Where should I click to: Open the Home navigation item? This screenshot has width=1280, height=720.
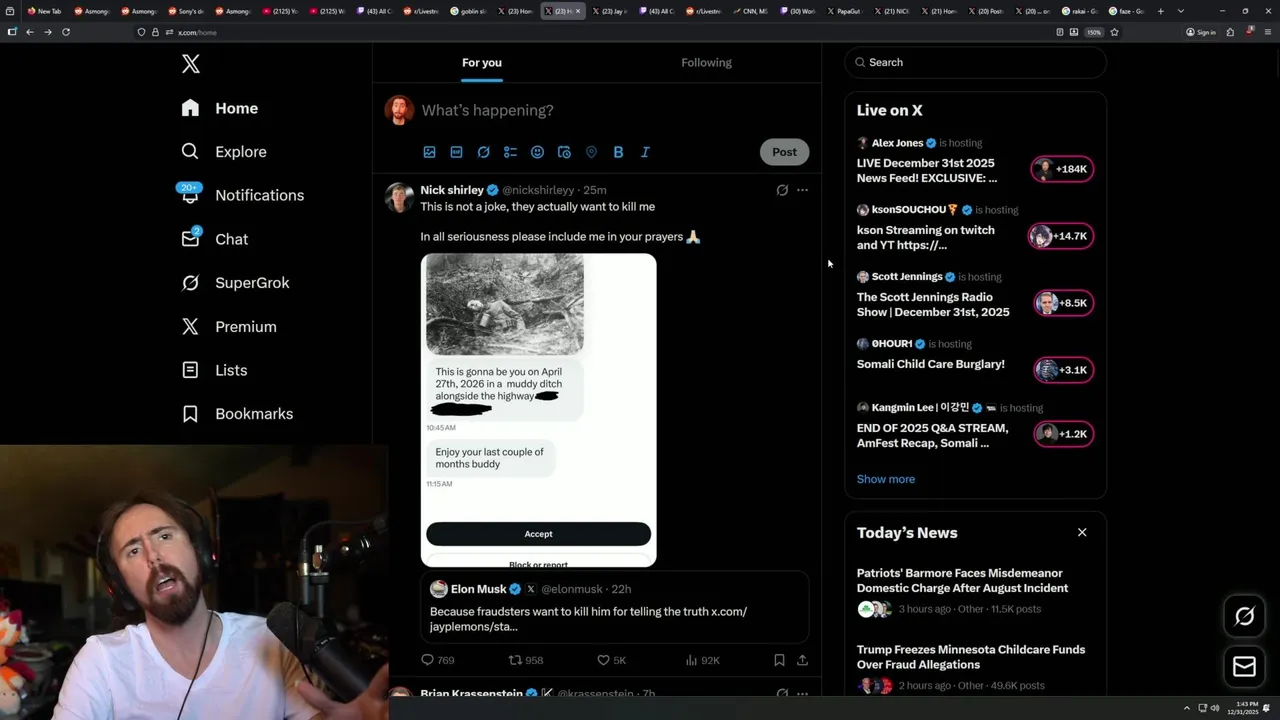pyautogui.click(x=219, y=108)
